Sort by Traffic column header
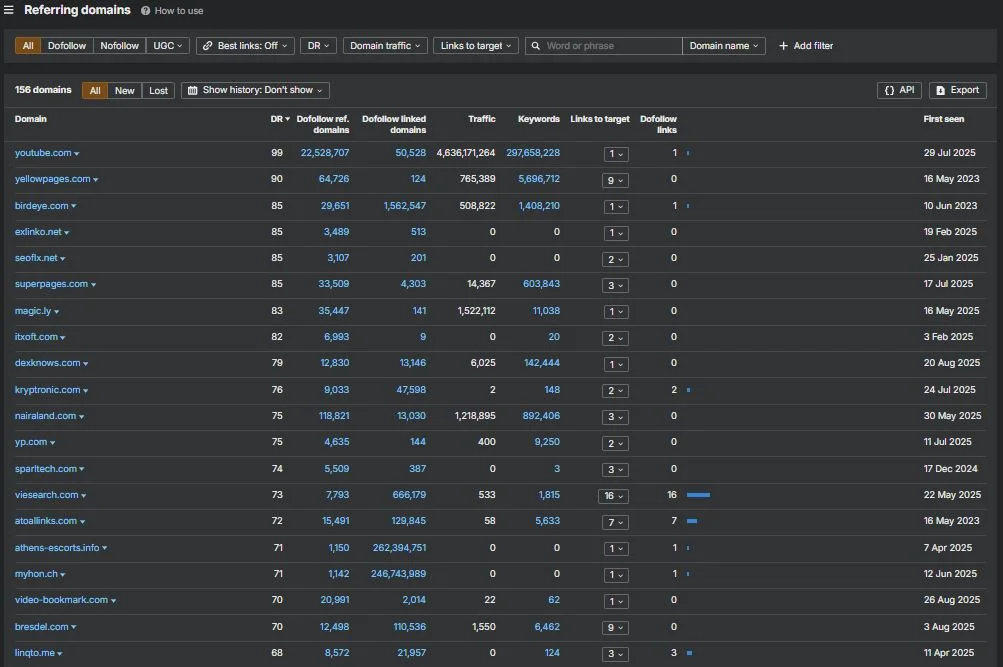Image resolution: width=1003 pixels, height=667 pixels. click(482, 119)
